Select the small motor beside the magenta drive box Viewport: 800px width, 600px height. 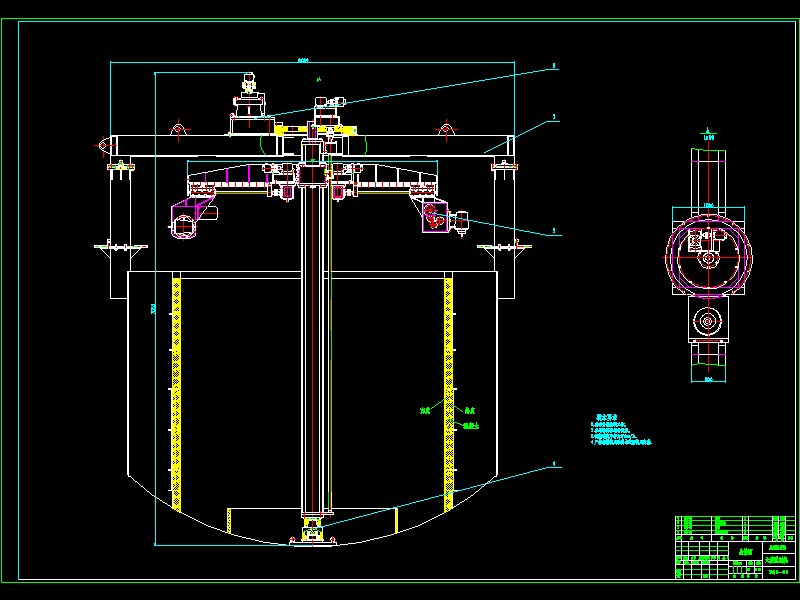pyautogui.click(x=461, y=222)
